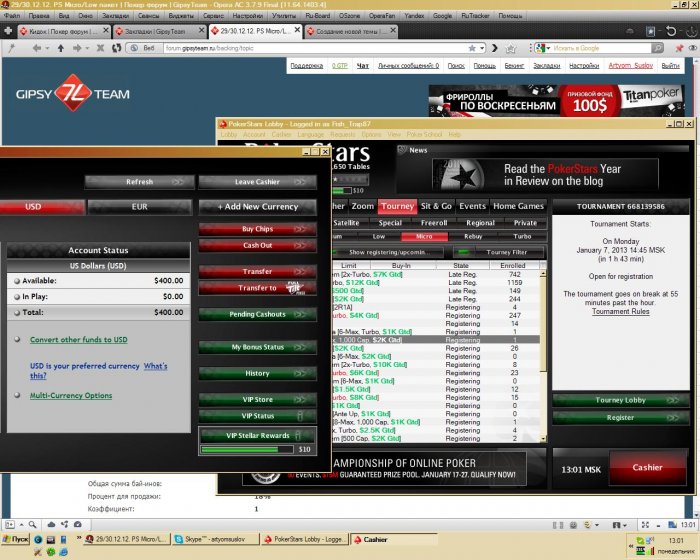The height and width of the screenshot is (560, 700).
Task: Click Titan Poker freeroll banner
Action: [556, 101]
